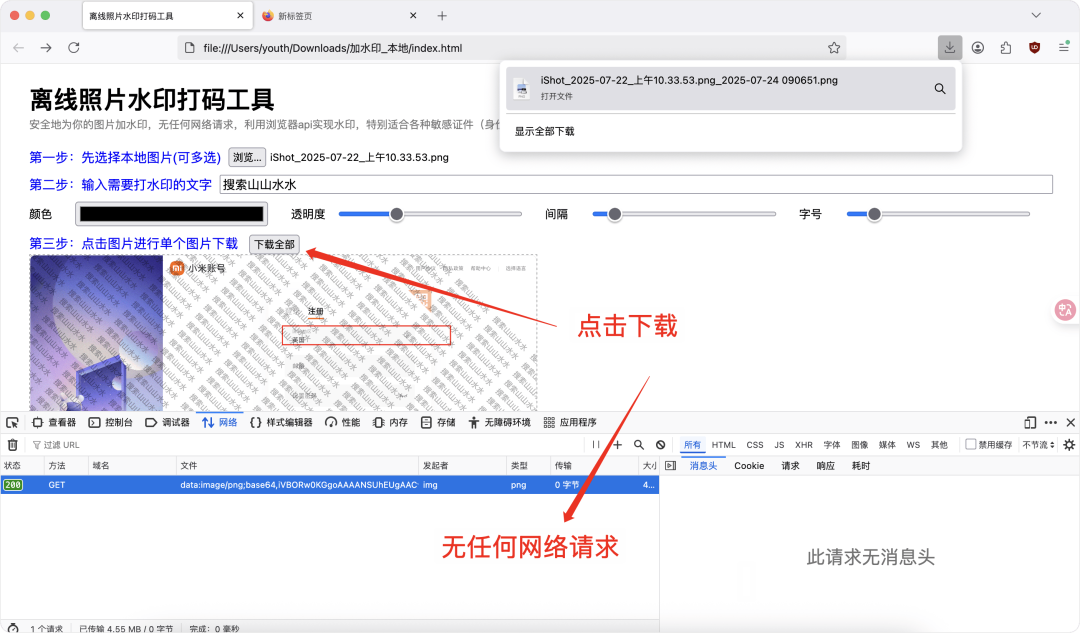Clear the network request log with trash icon

[12, 445]
